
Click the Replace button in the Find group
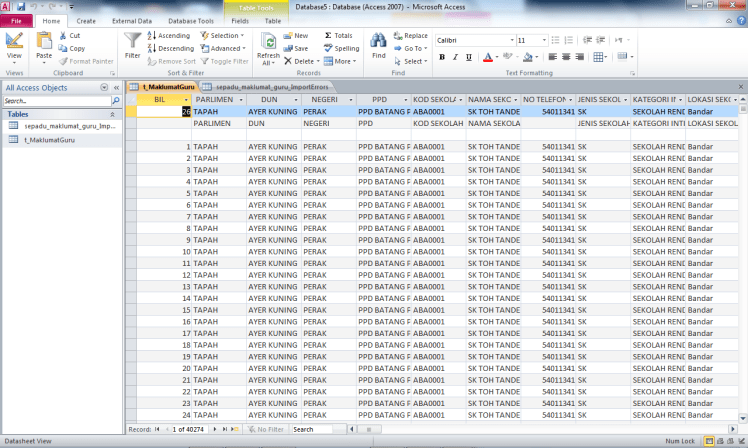[411, 35]
